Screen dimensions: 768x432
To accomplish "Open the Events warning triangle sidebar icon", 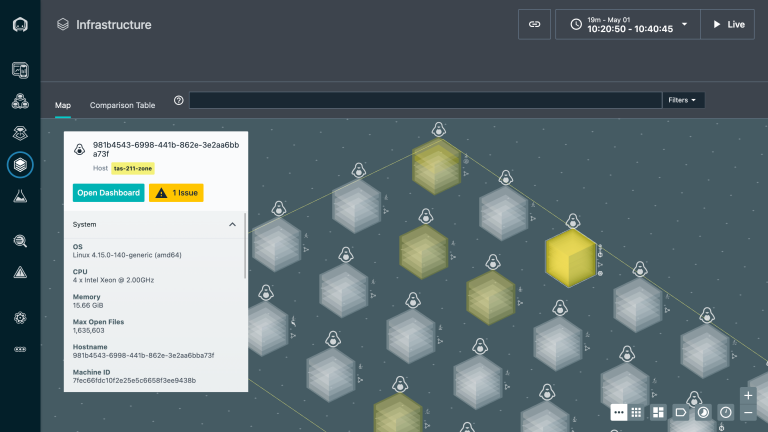I will pyautogui.click(x=20, y=272).
